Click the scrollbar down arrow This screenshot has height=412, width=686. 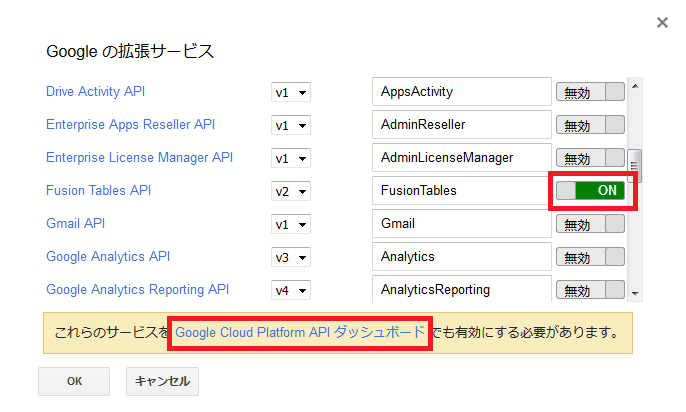tap(635, 293)
